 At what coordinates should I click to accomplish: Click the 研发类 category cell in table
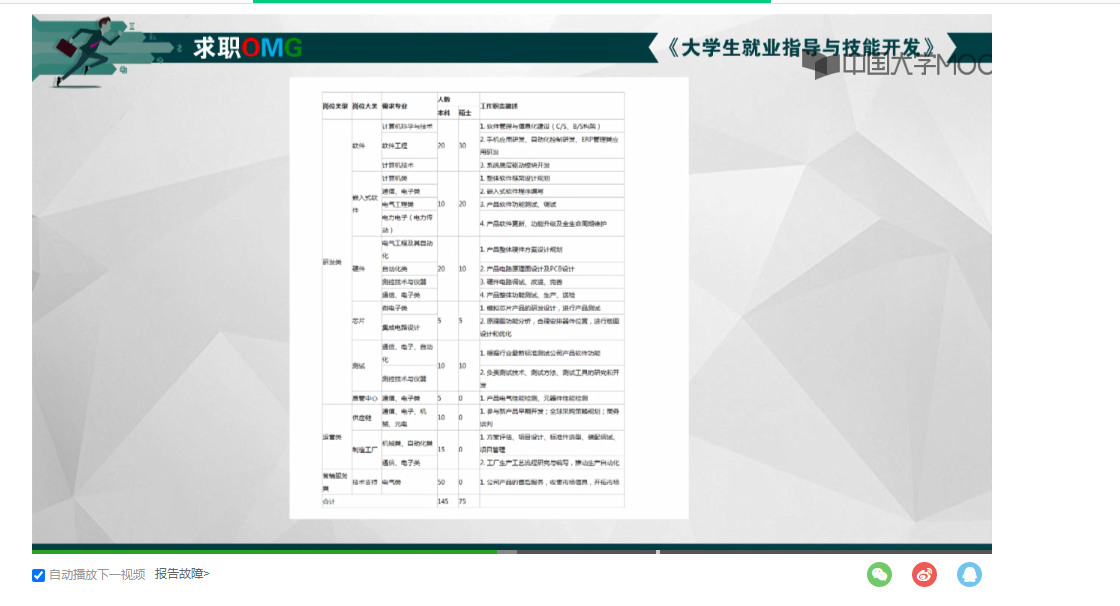pos(331,262)
